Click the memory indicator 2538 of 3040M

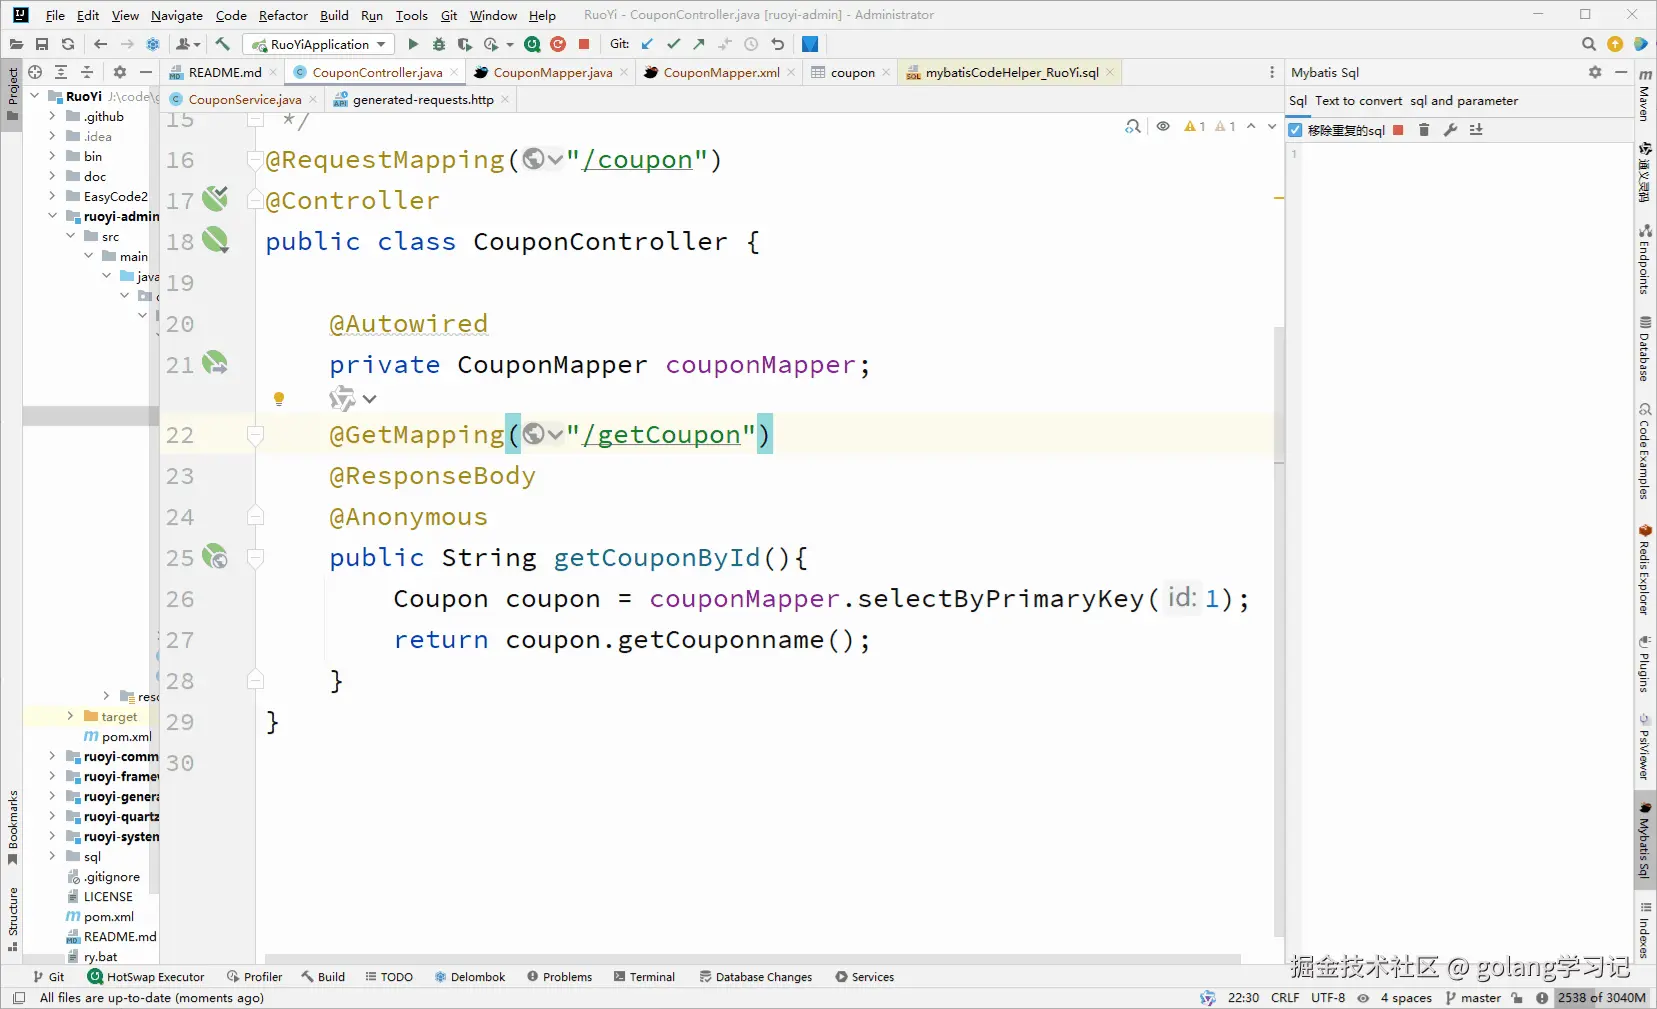click(x=1601, y=998)
